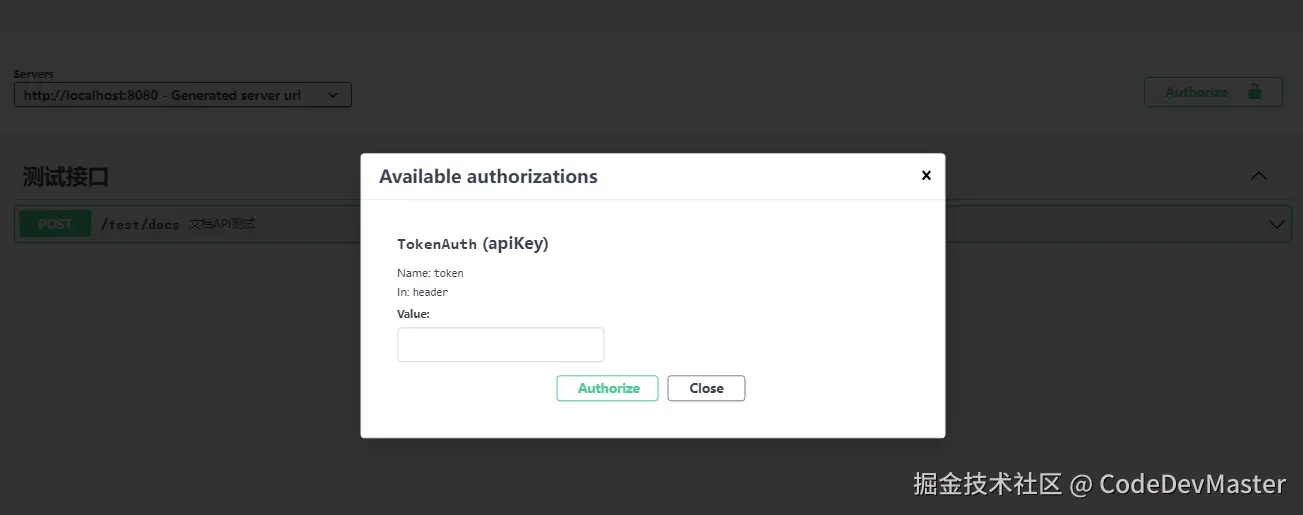Select the /test/docs endpoint path
Image resolution: width=1303 pixels, height=515 pixels.
(140, 225)
